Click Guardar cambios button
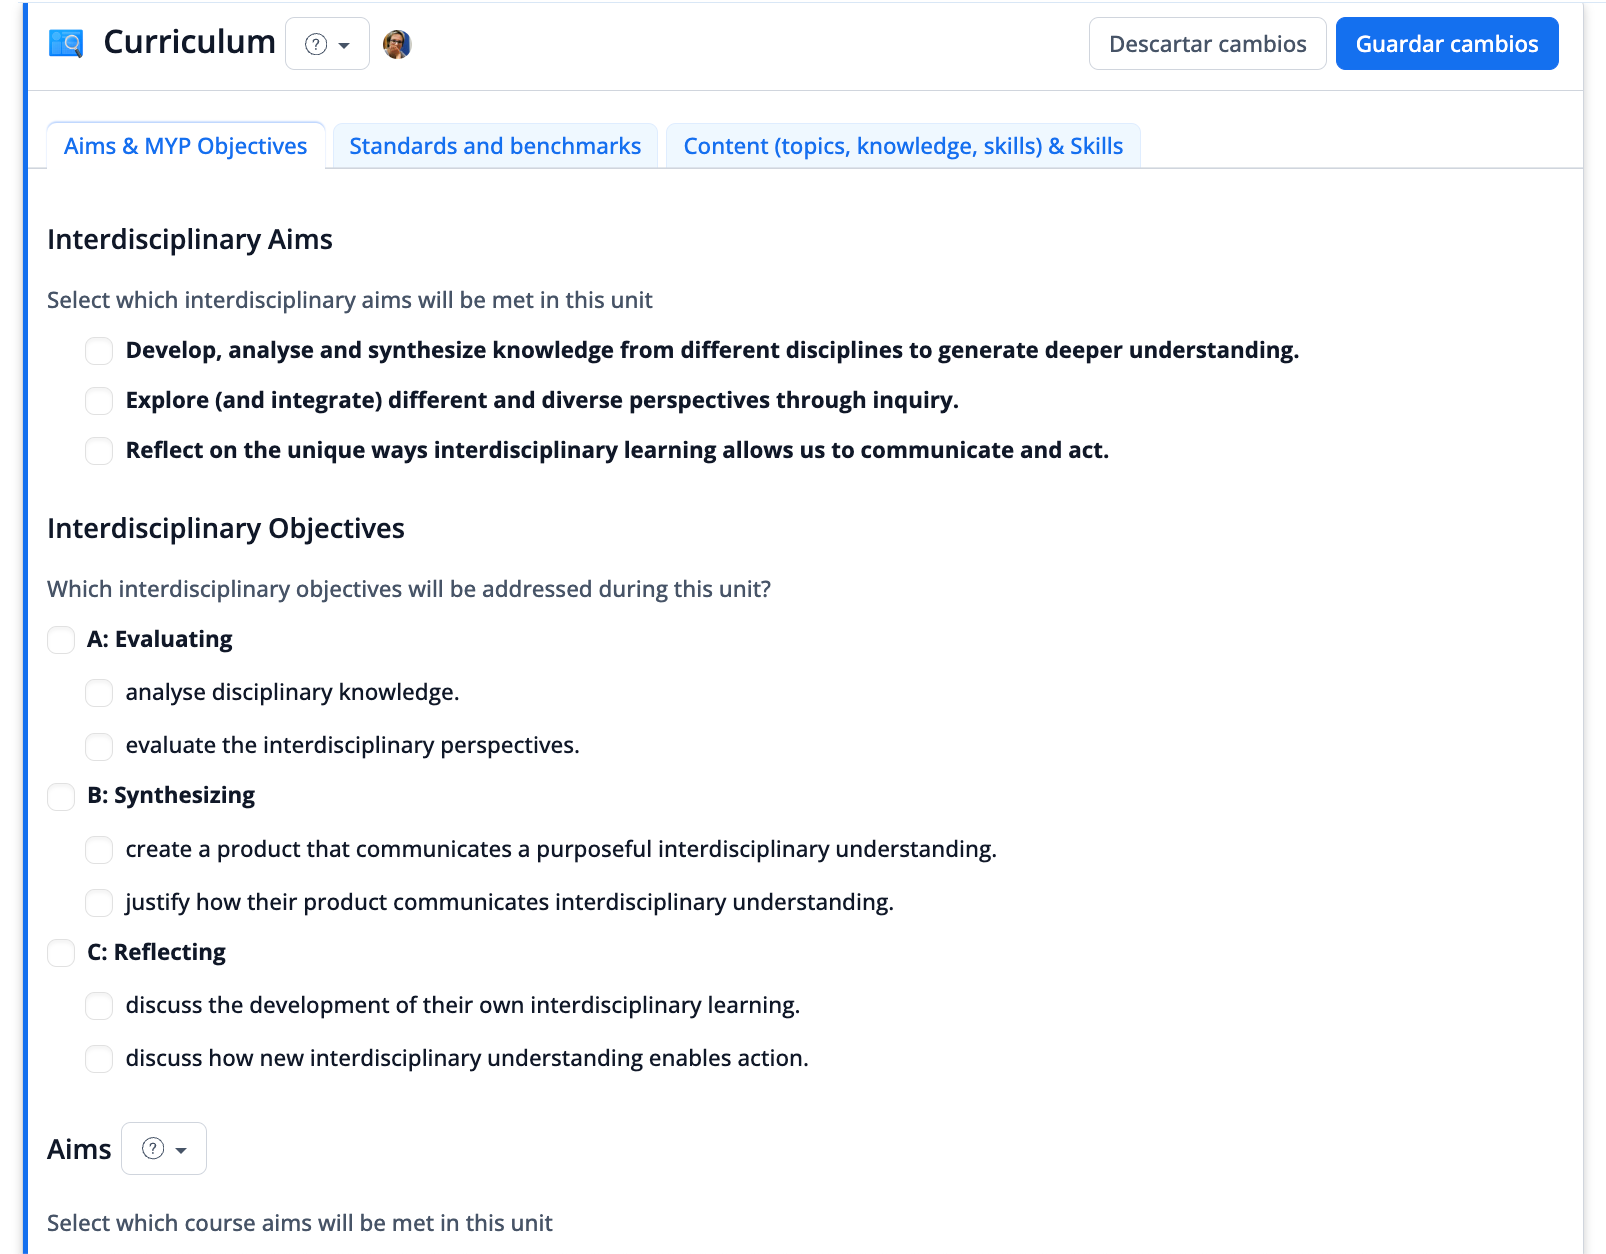Screen dimensions: 1606x1254 [x=1446, y=44]
